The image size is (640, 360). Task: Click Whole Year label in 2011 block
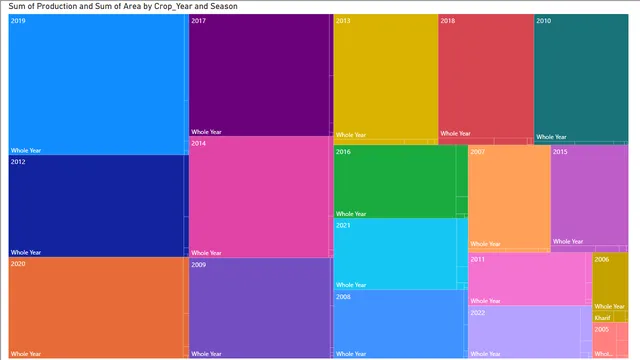(x=485, y=301)
